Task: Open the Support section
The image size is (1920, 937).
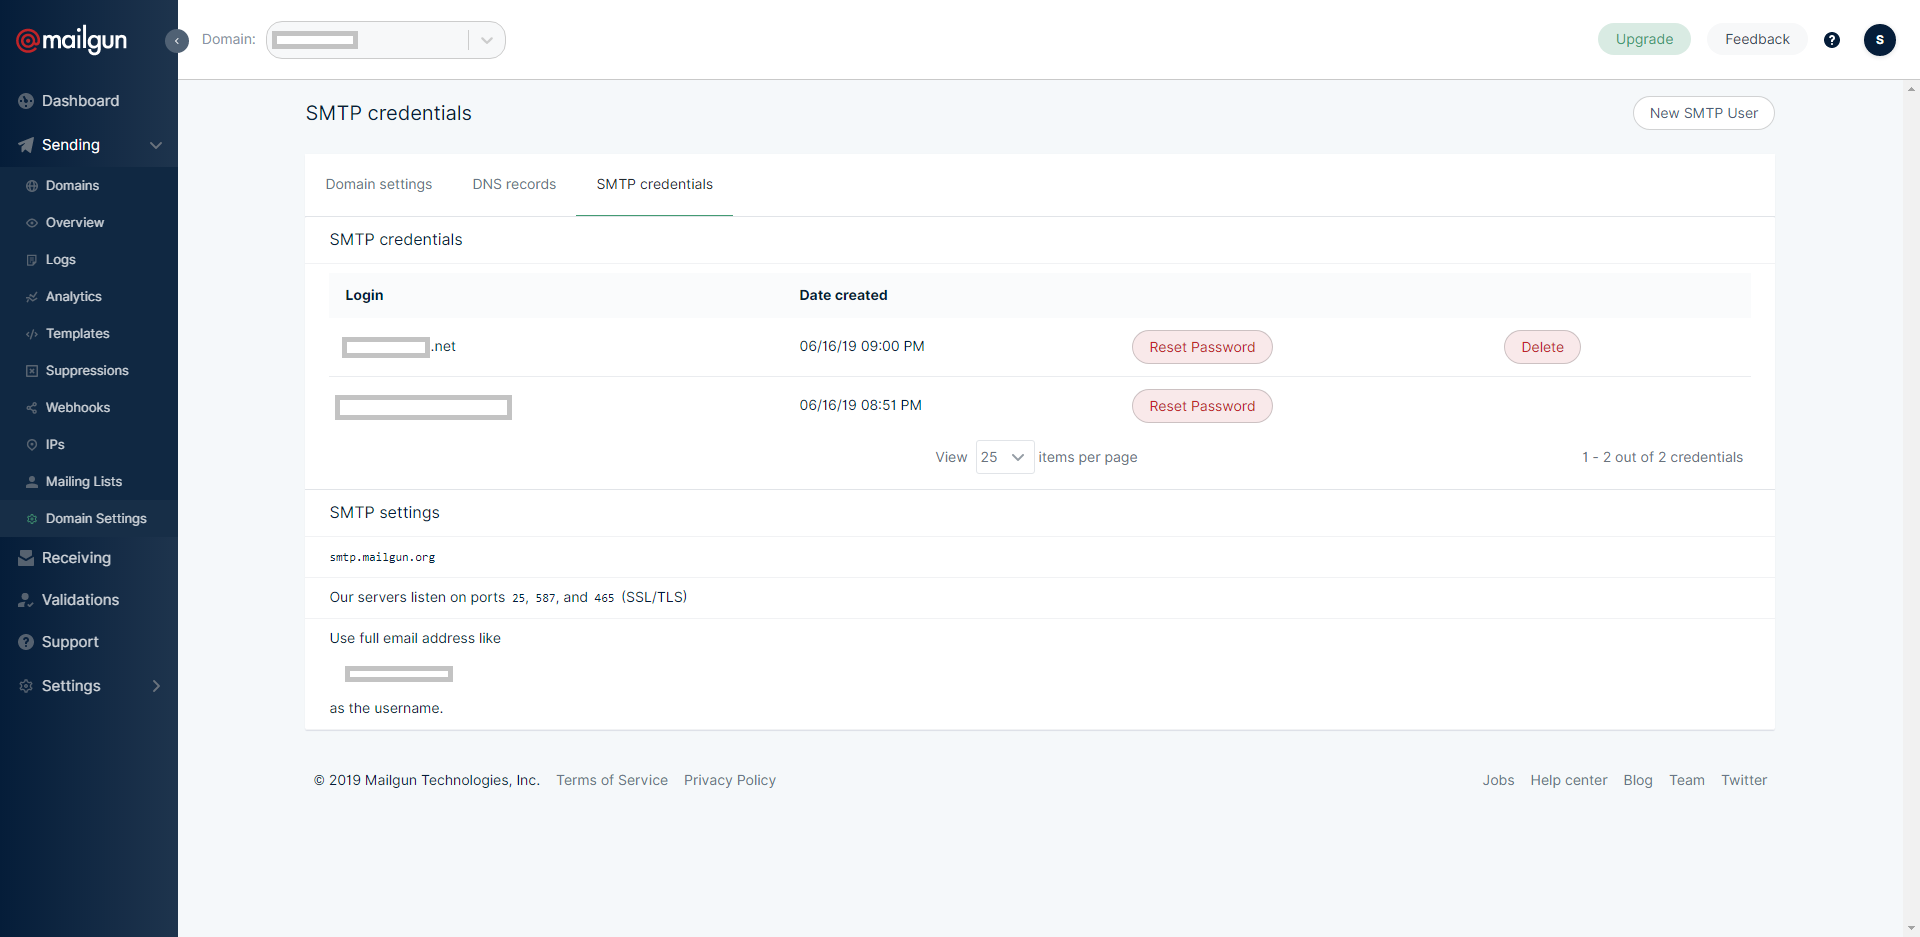Action: pyautogui.click(x=70, y=642)
